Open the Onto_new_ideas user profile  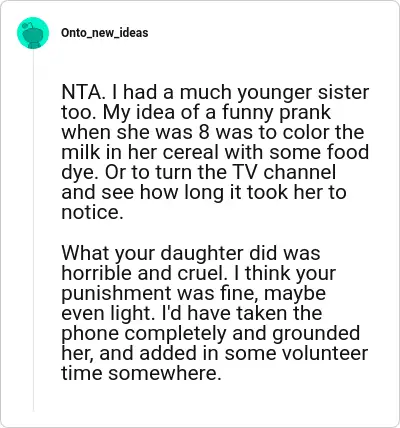pyautogui.click(x=105, y=33)
